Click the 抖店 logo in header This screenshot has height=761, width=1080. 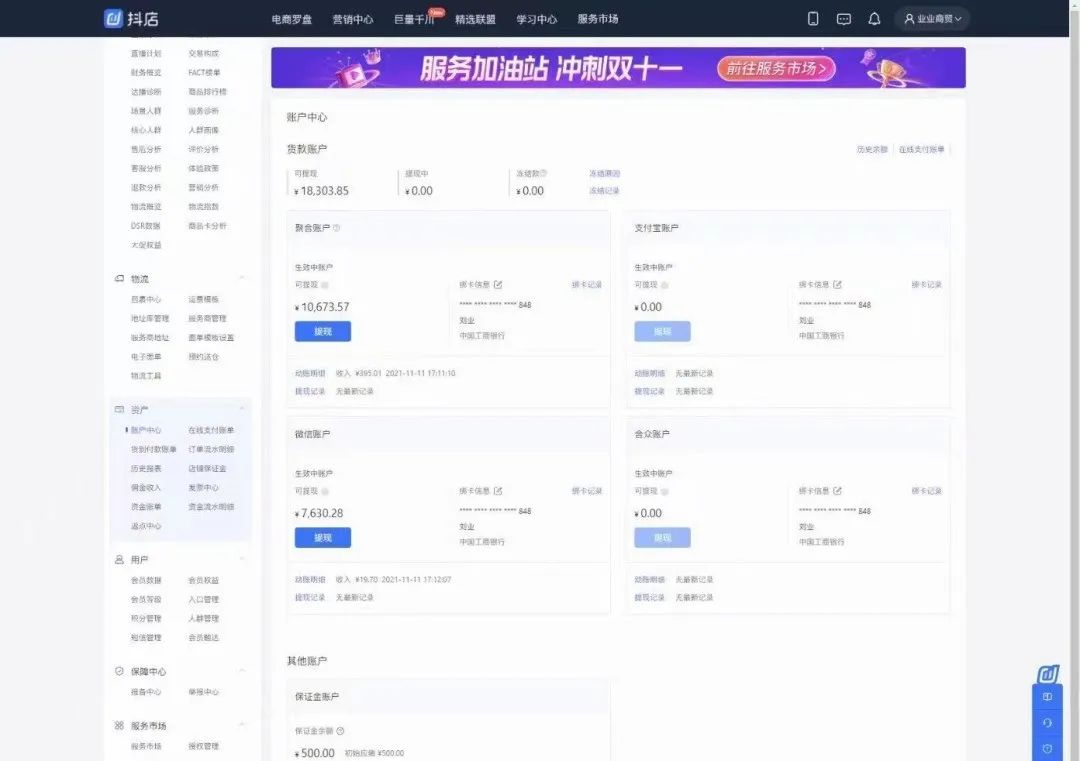pyautogui.click(x=132, y=18)
